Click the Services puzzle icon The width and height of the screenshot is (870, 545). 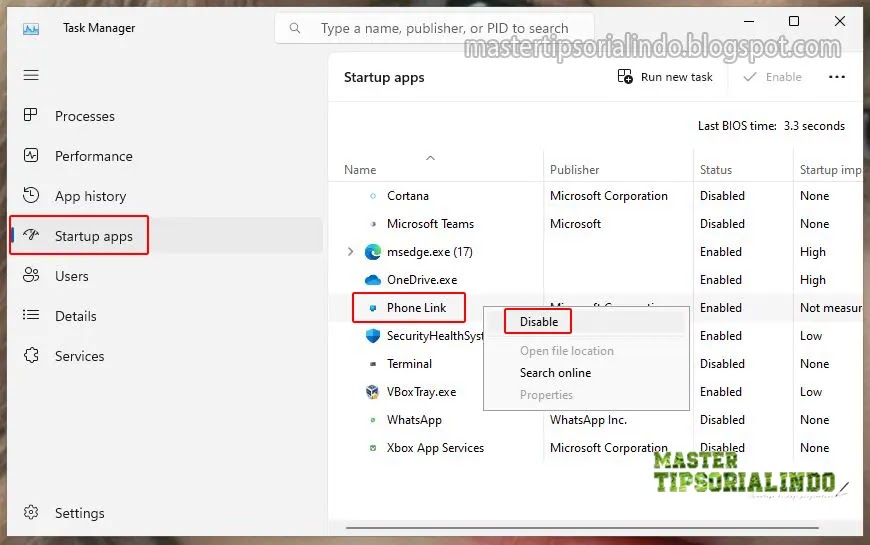(x=31, y=355)
